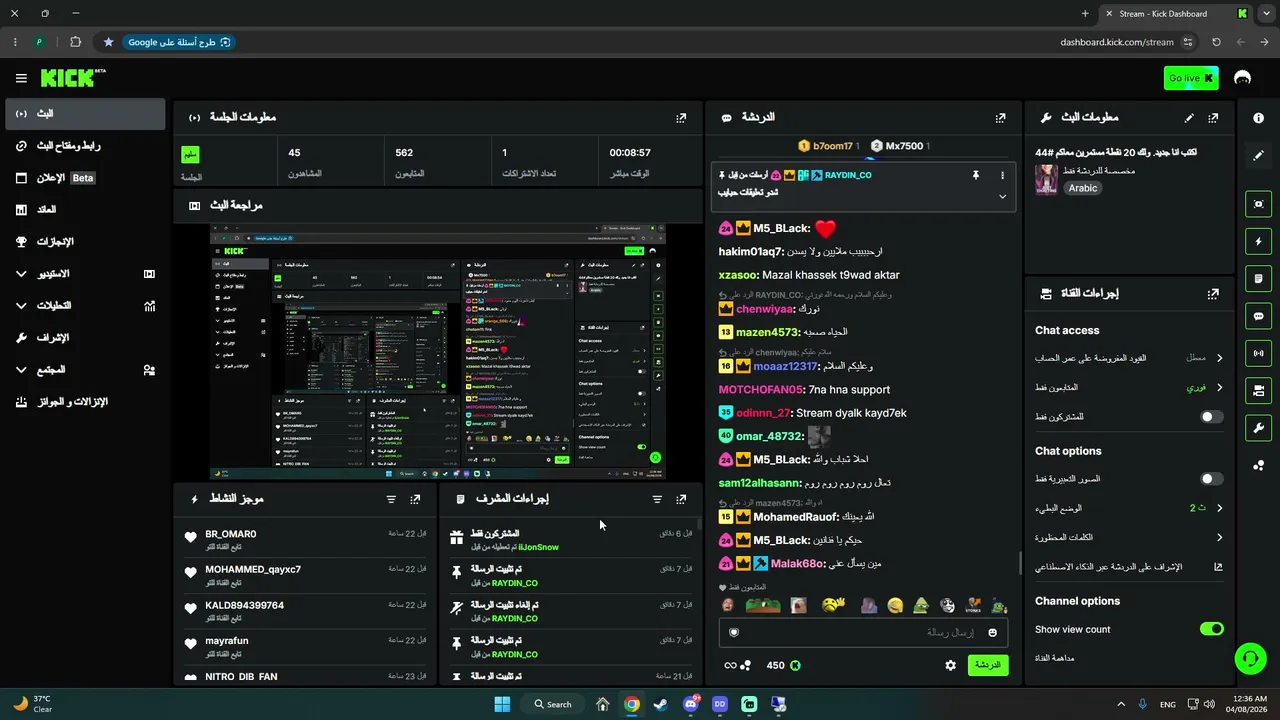Open الإنجازات sidebar item

click(84, 242)
